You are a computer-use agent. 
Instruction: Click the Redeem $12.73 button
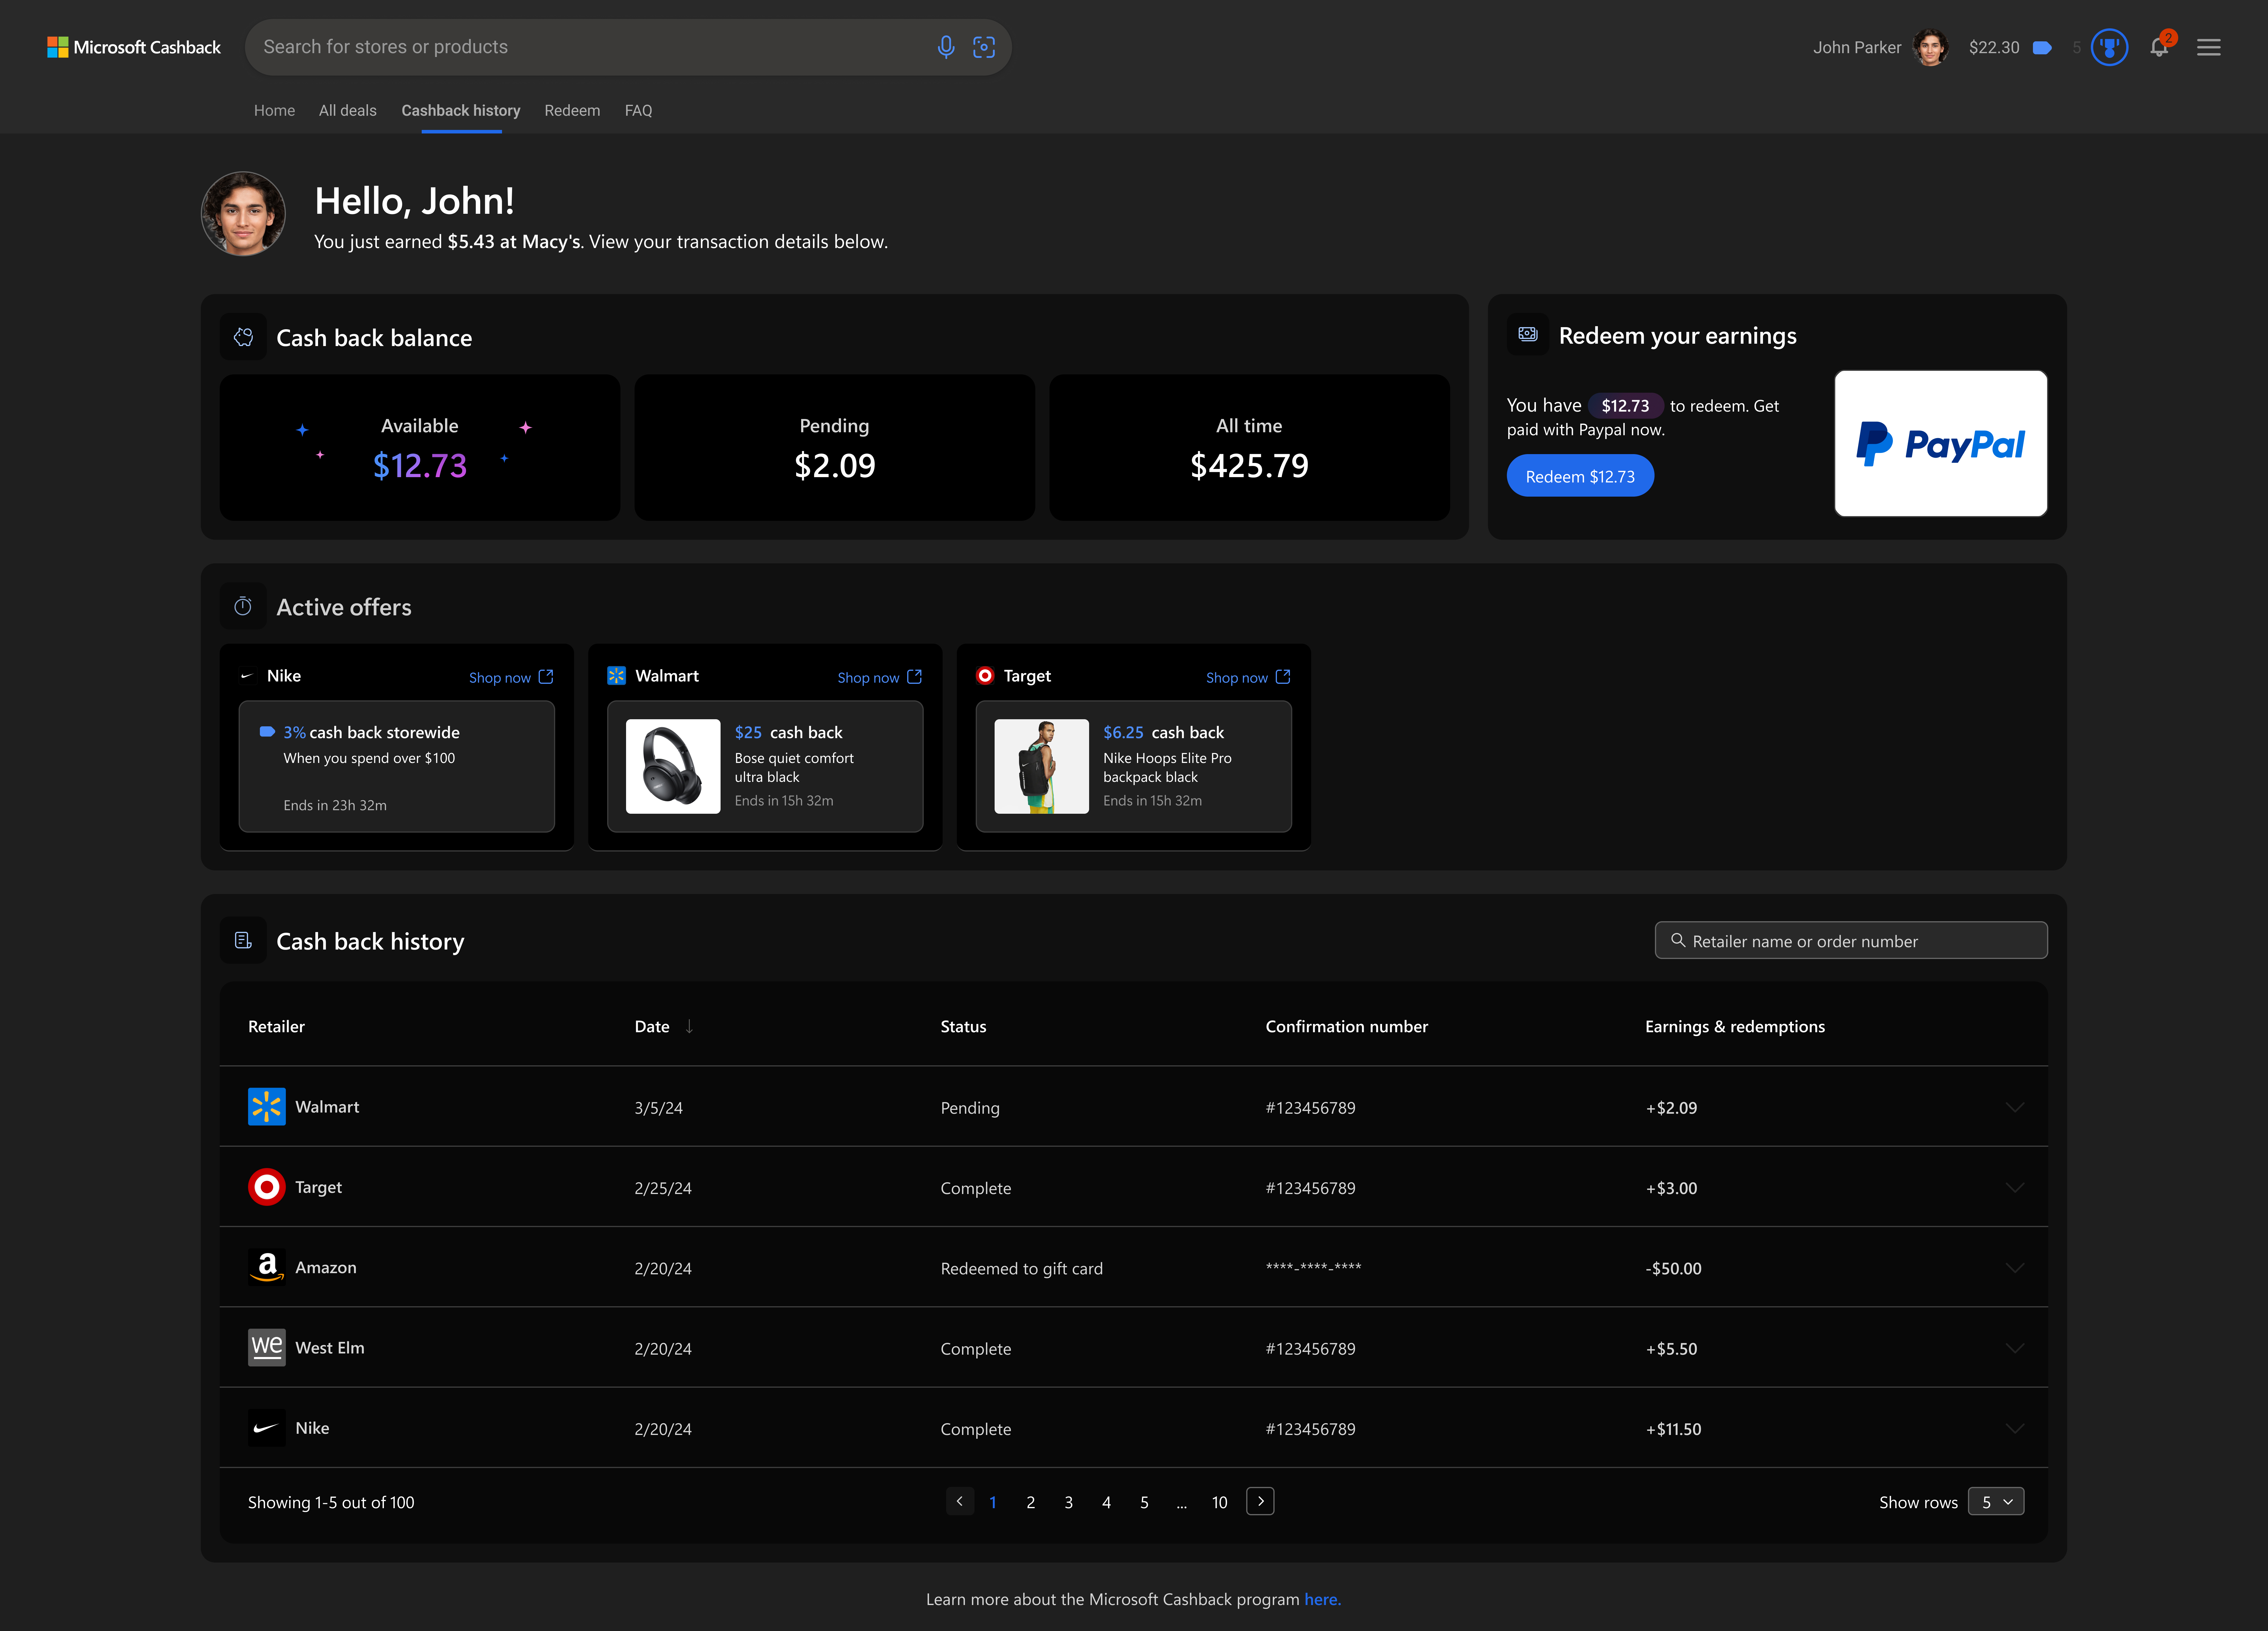pos(1580,476)
